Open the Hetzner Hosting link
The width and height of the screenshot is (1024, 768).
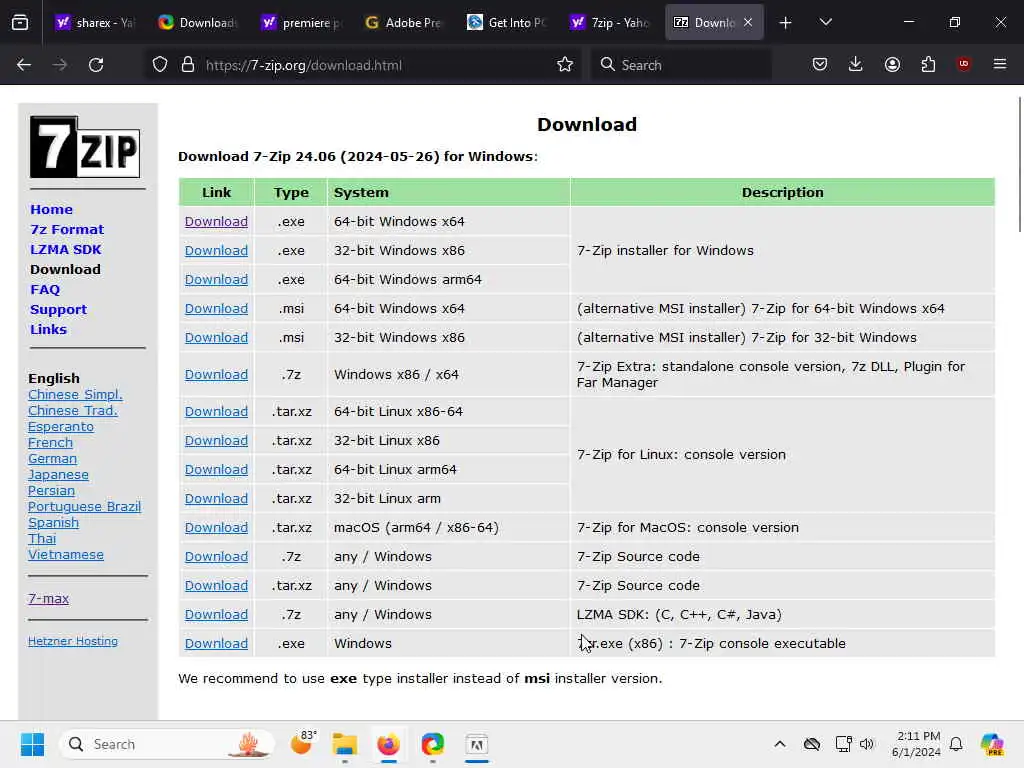tap(73, 641)
